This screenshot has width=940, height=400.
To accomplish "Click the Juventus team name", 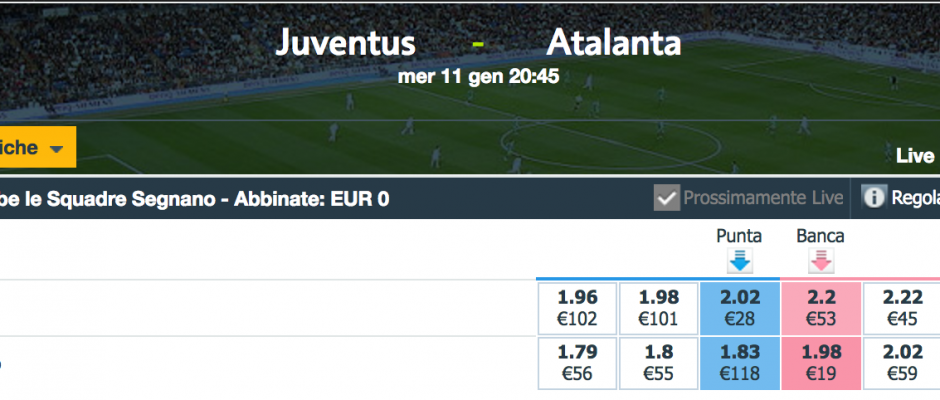I will pos(345,43).
